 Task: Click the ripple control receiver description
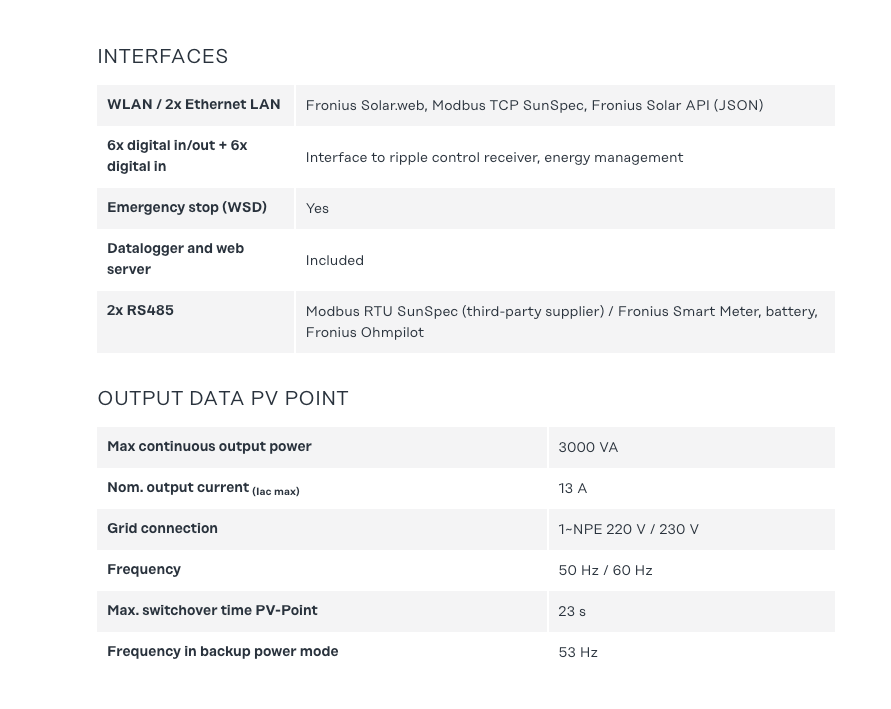tap(494, 157)
